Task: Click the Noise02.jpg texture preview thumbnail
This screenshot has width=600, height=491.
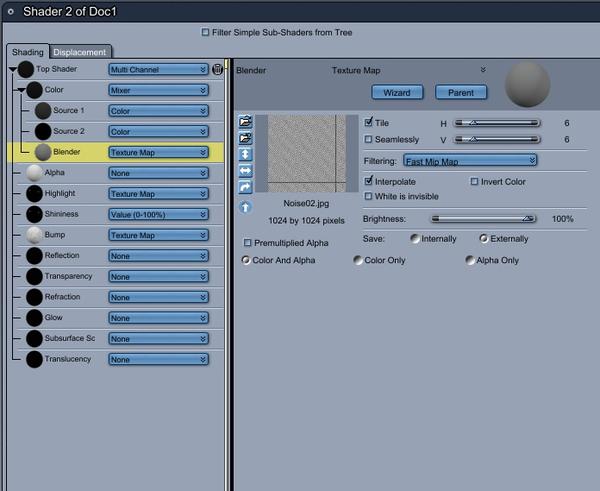Action: coord(307,153)
